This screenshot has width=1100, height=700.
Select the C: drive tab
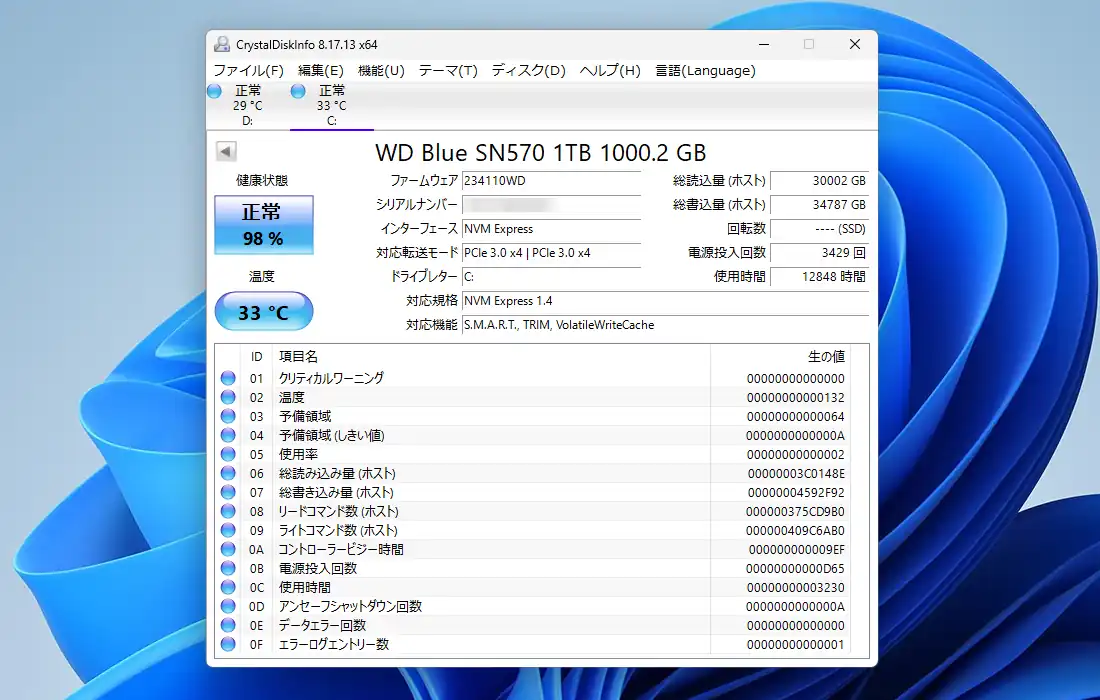(331, 105)
